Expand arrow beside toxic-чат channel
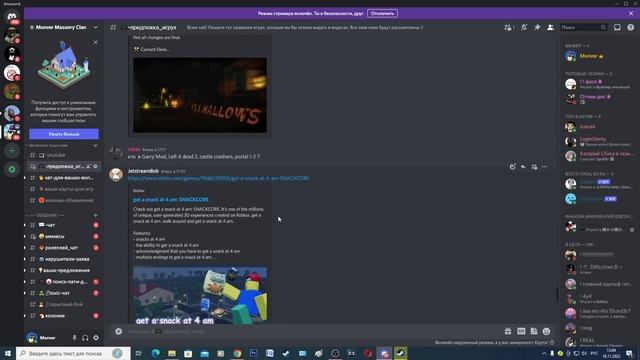The image size is (640, 360). coord(25,293)
